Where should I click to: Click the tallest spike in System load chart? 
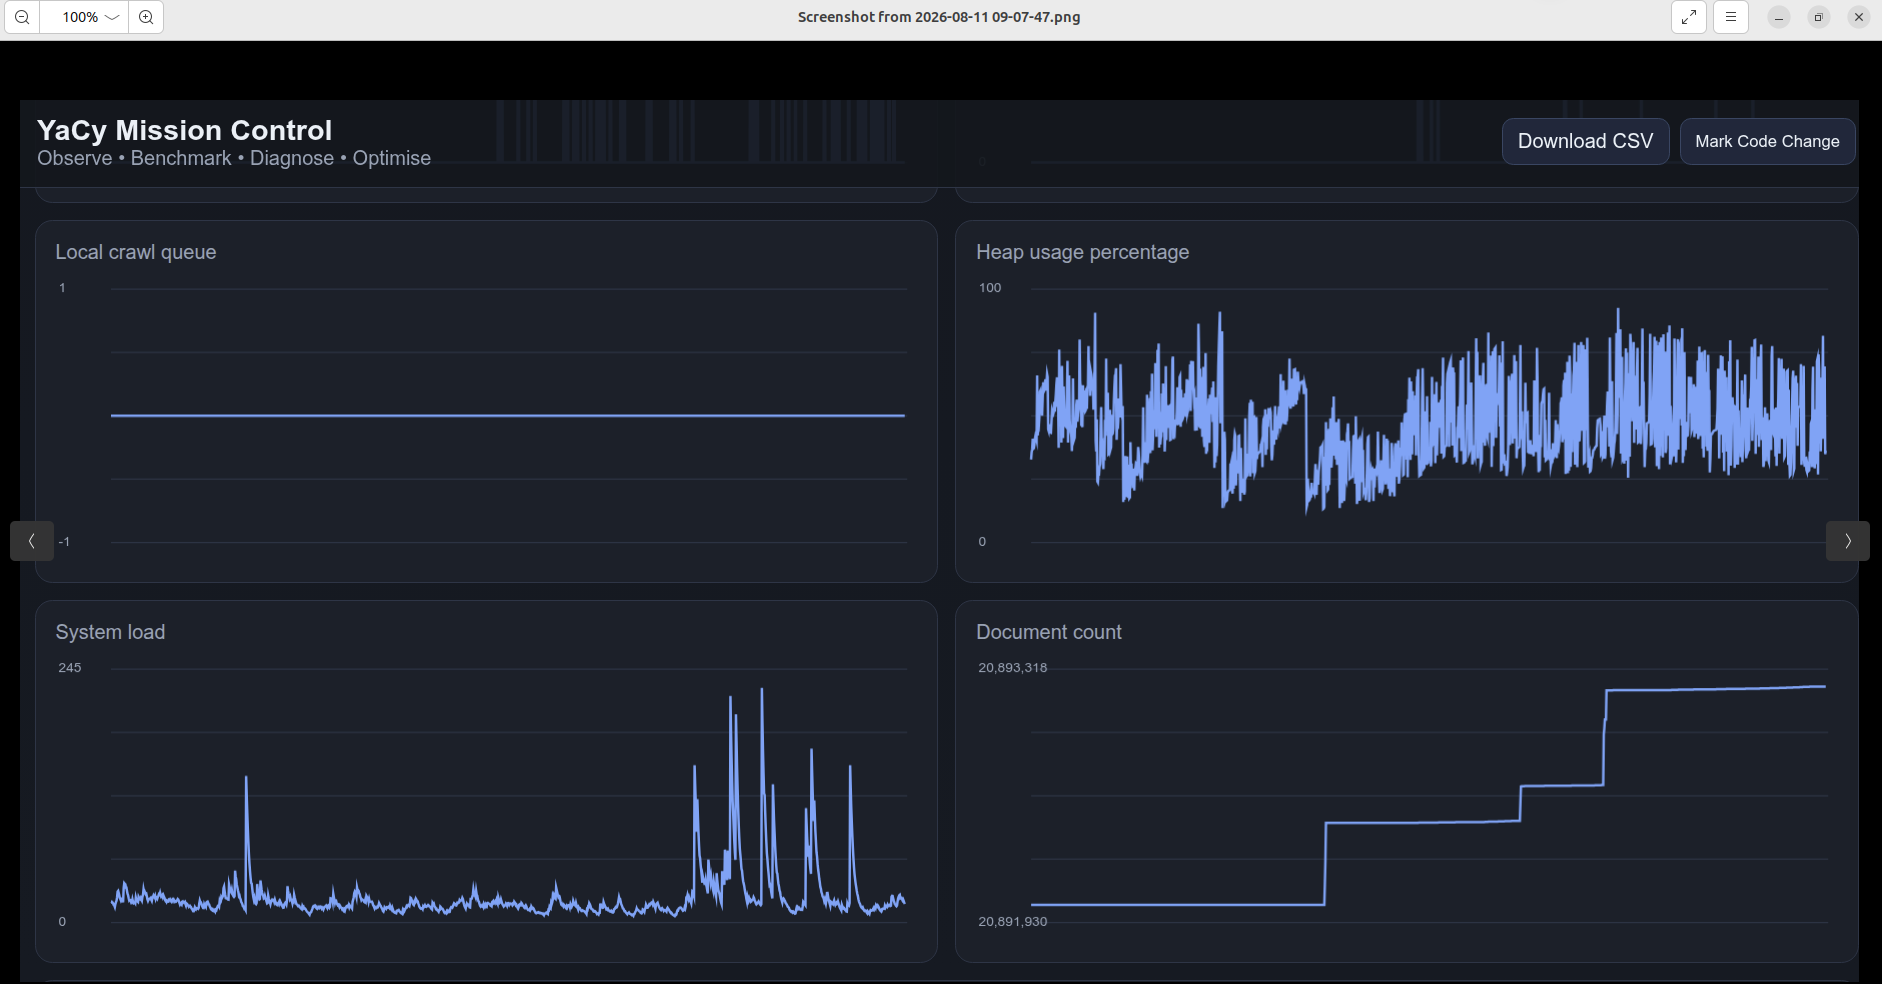[x=762, y=692]
